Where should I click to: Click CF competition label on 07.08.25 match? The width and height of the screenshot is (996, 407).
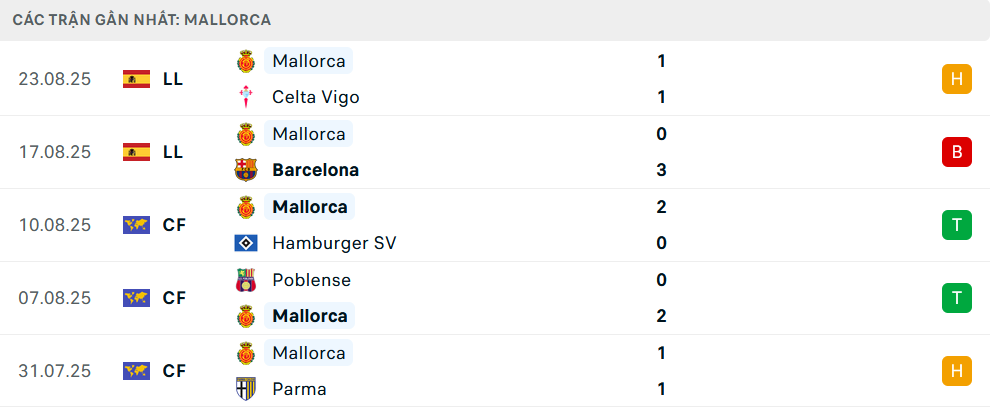[x=174, y=298]
